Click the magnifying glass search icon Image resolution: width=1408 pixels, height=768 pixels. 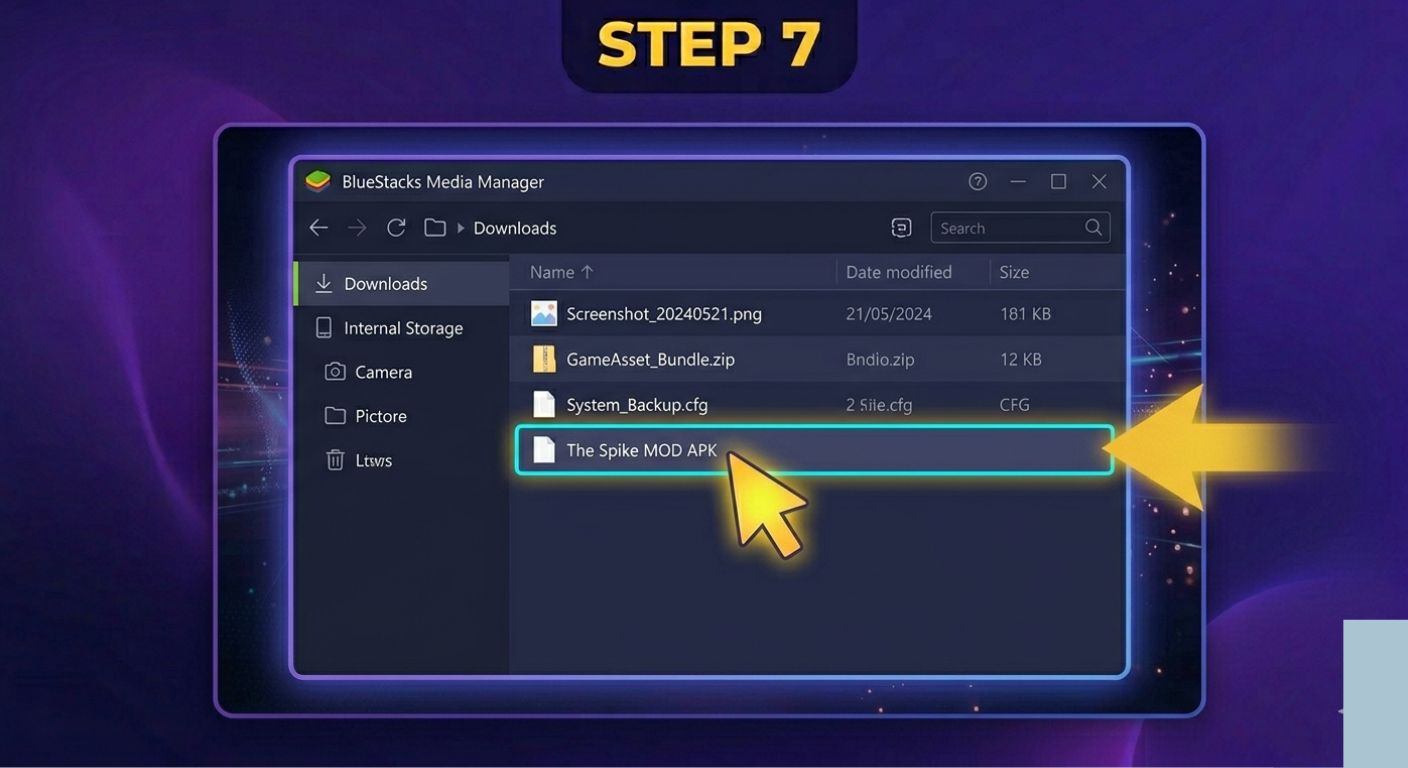[x=1094, y=228]
